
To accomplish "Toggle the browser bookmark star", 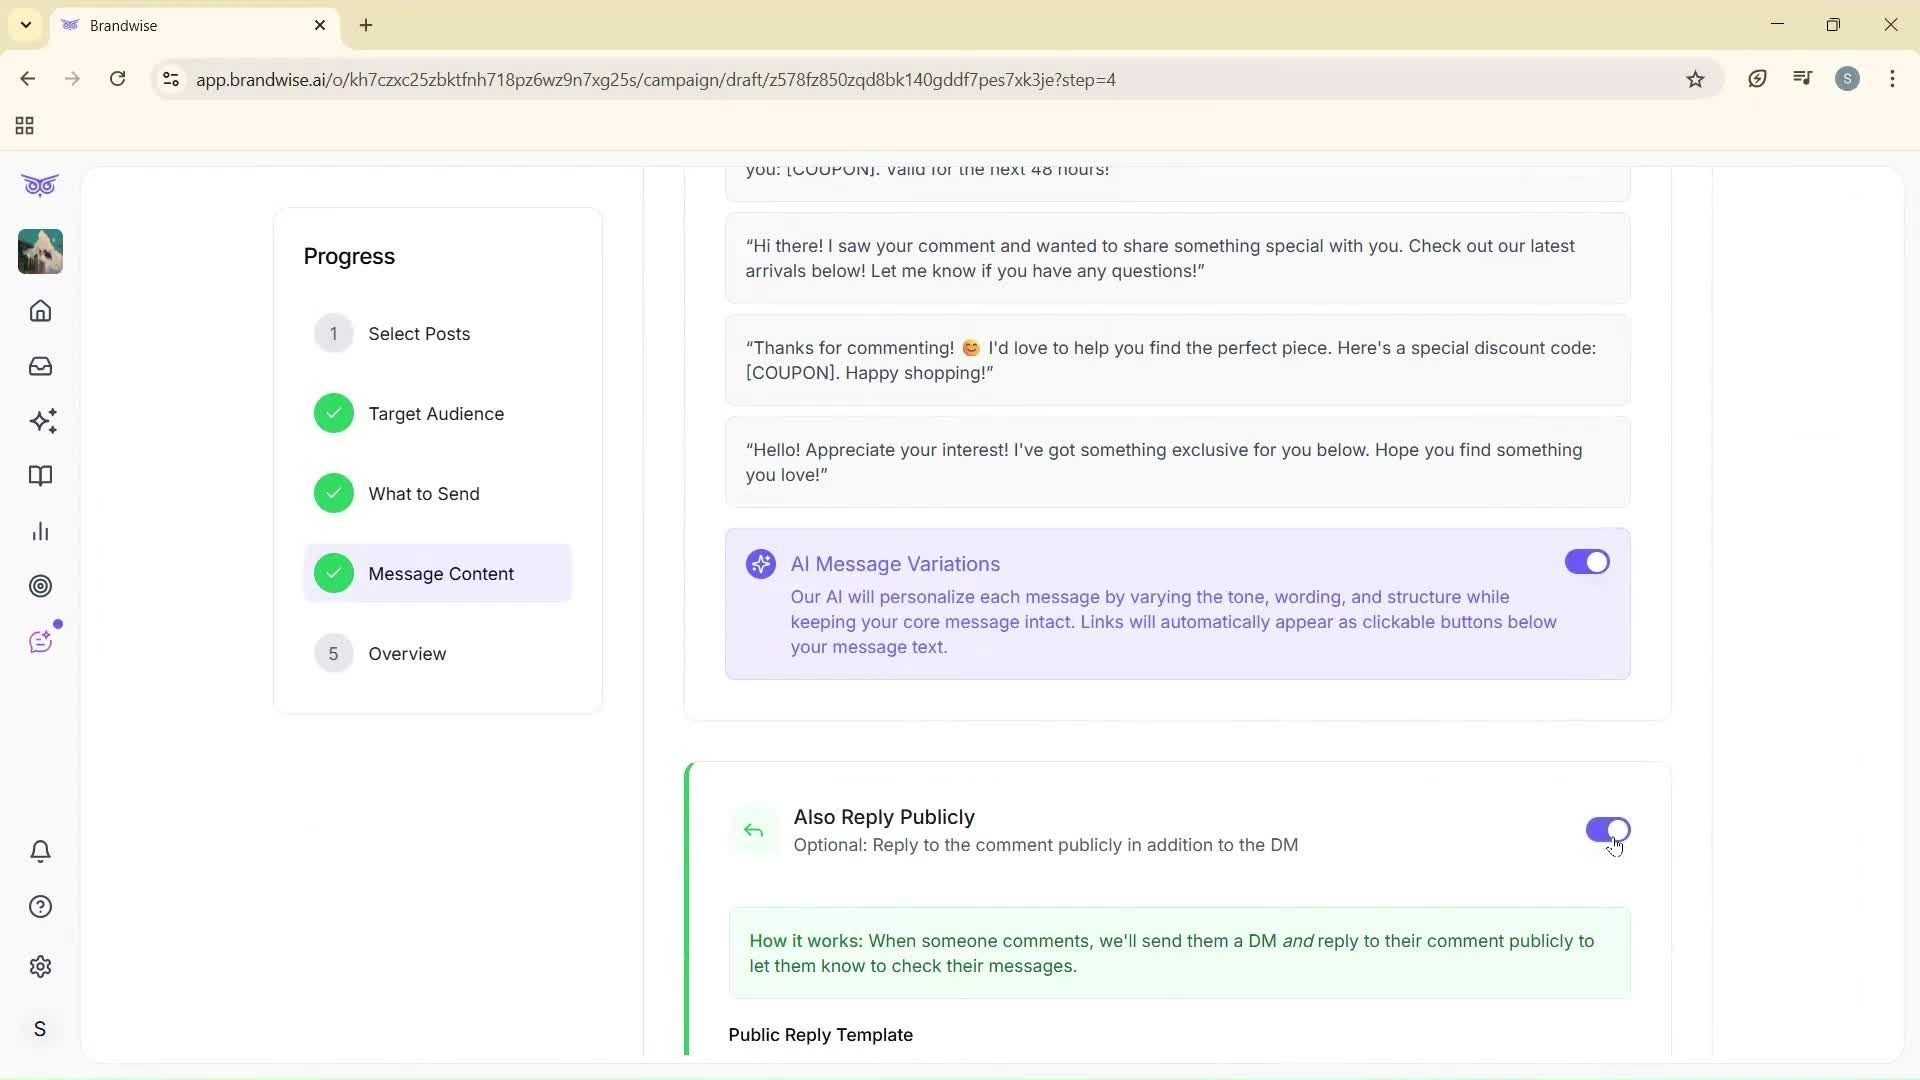I will tap(1695, 79).
